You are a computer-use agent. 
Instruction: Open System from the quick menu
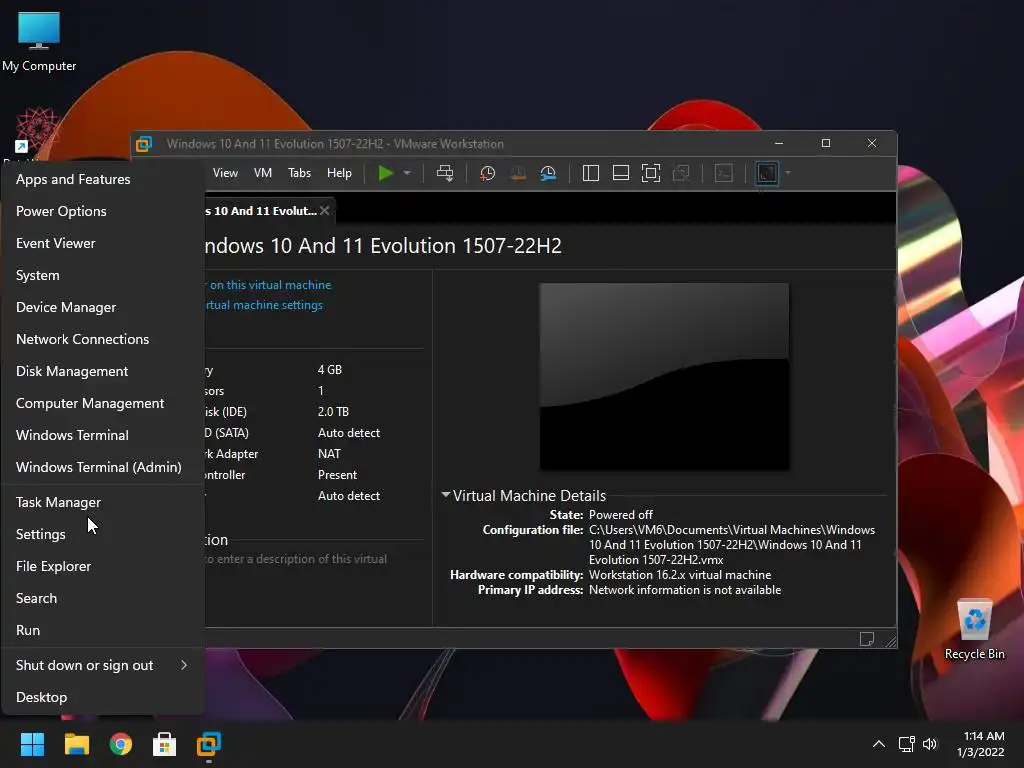(103, 275)
